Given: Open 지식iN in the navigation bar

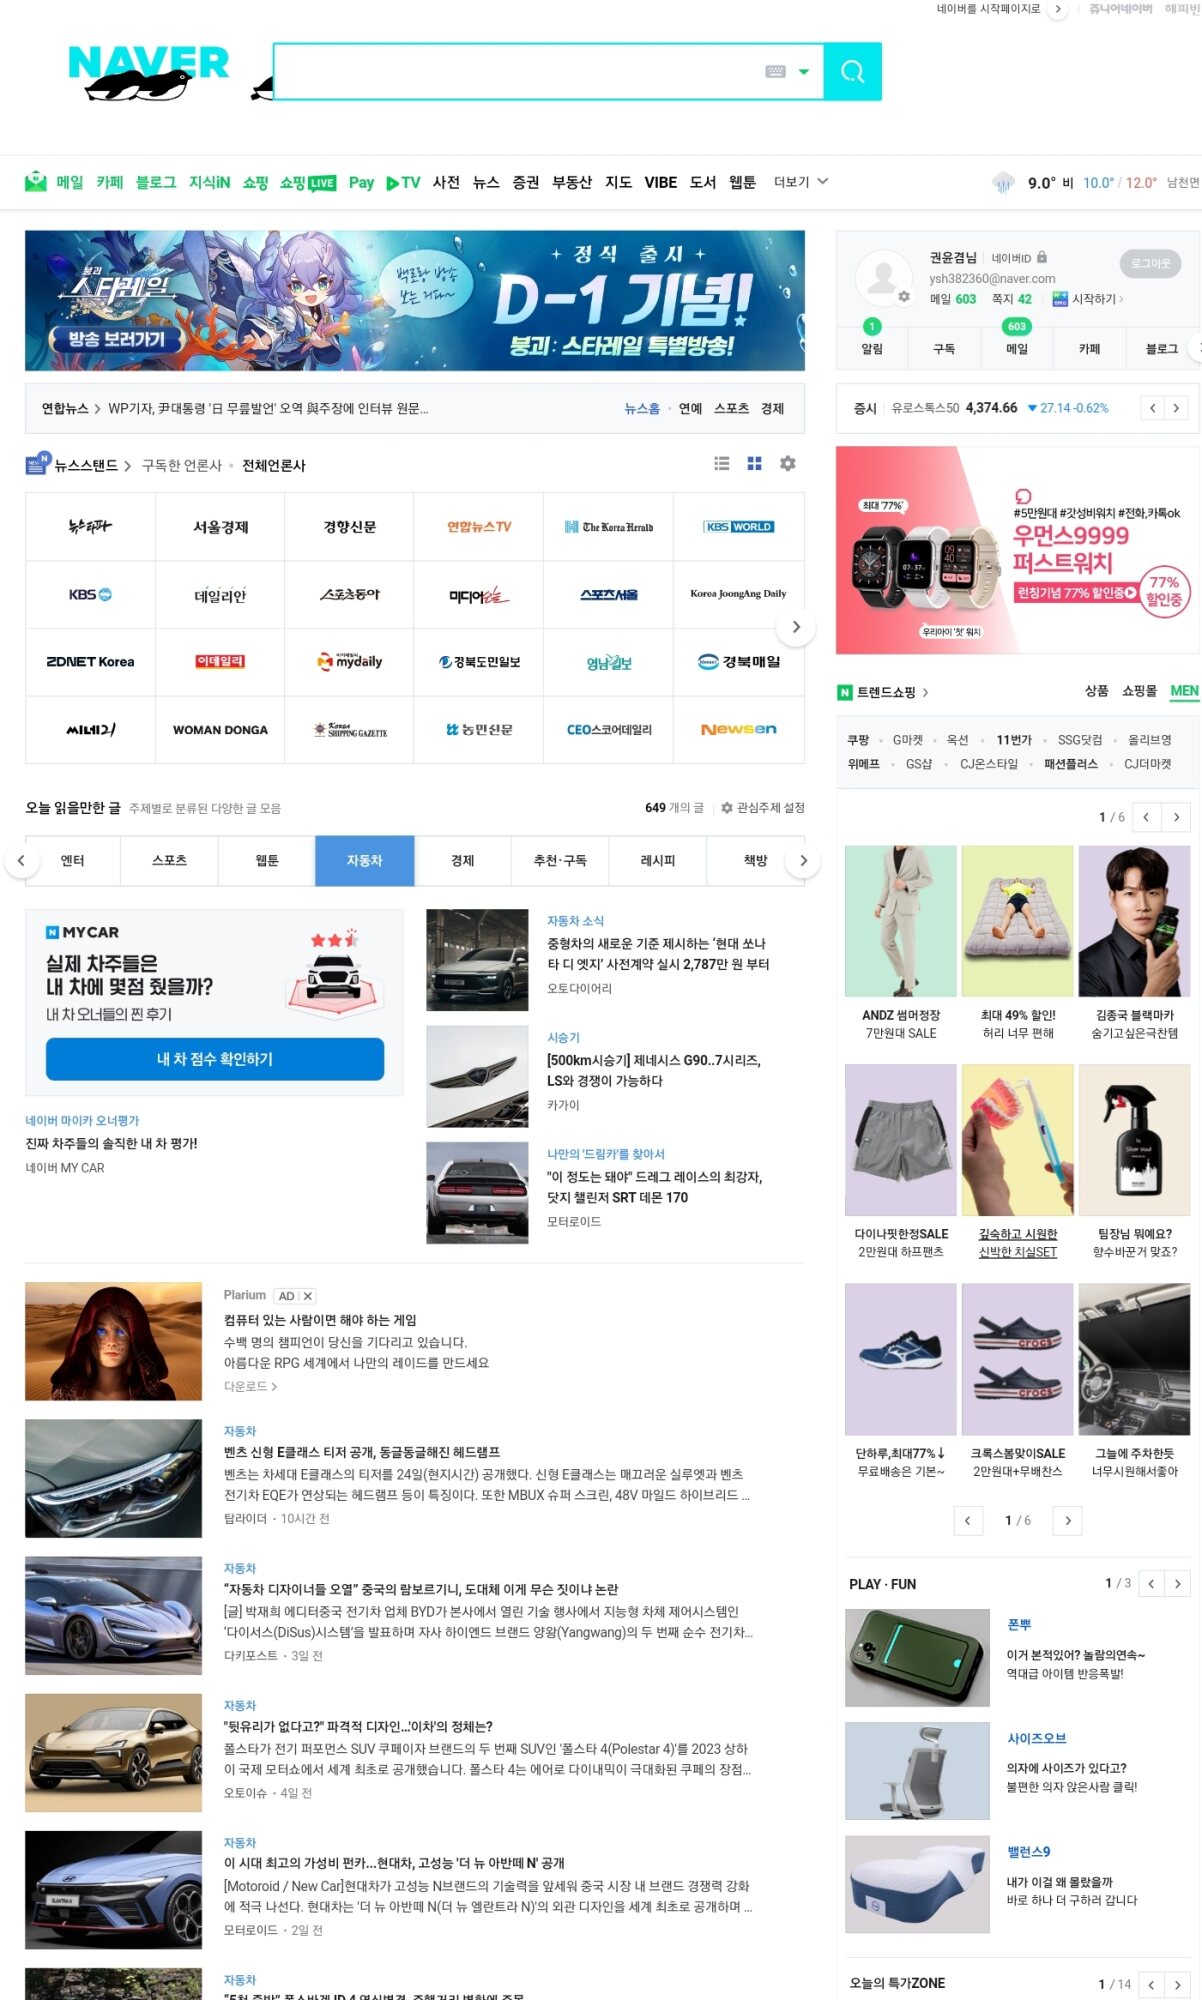Looking at the screenshot, I should pyautogui.click(x=209, y=182).
